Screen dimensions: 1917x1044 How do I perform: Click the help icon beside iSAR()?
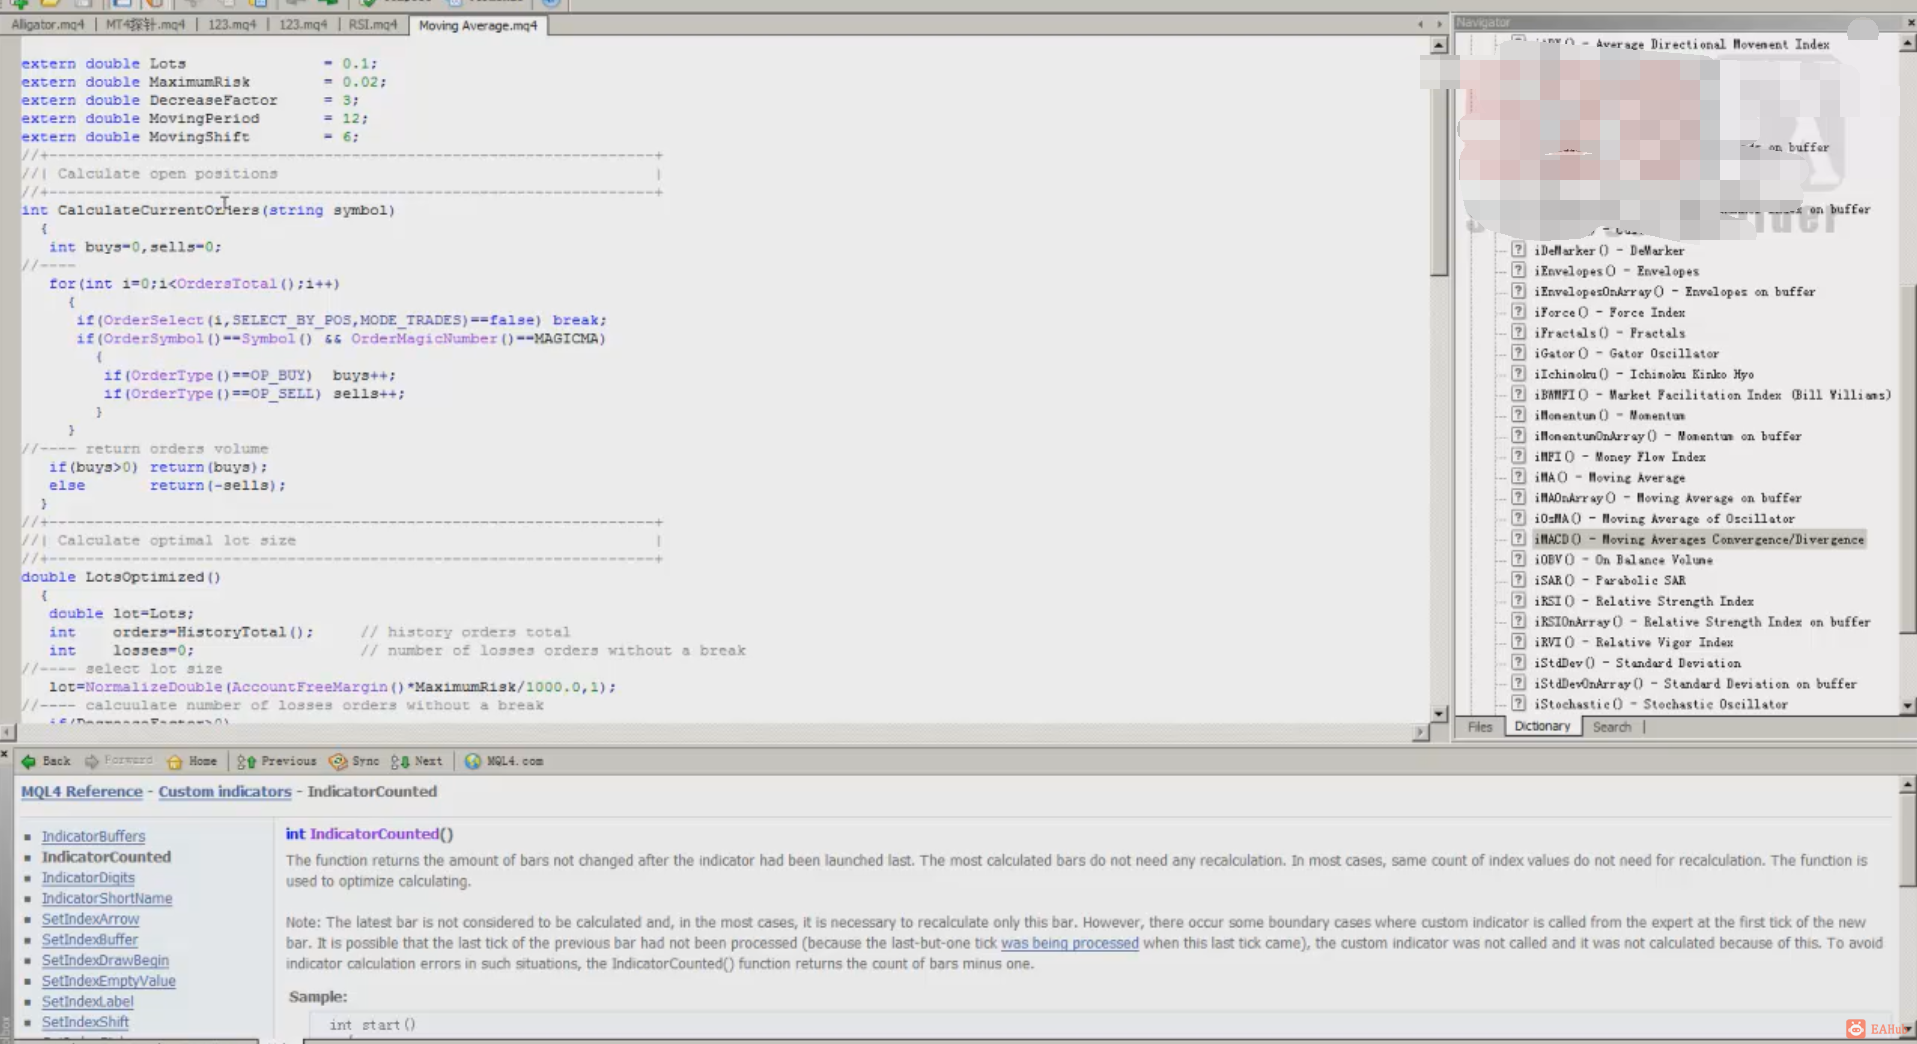1518,580
